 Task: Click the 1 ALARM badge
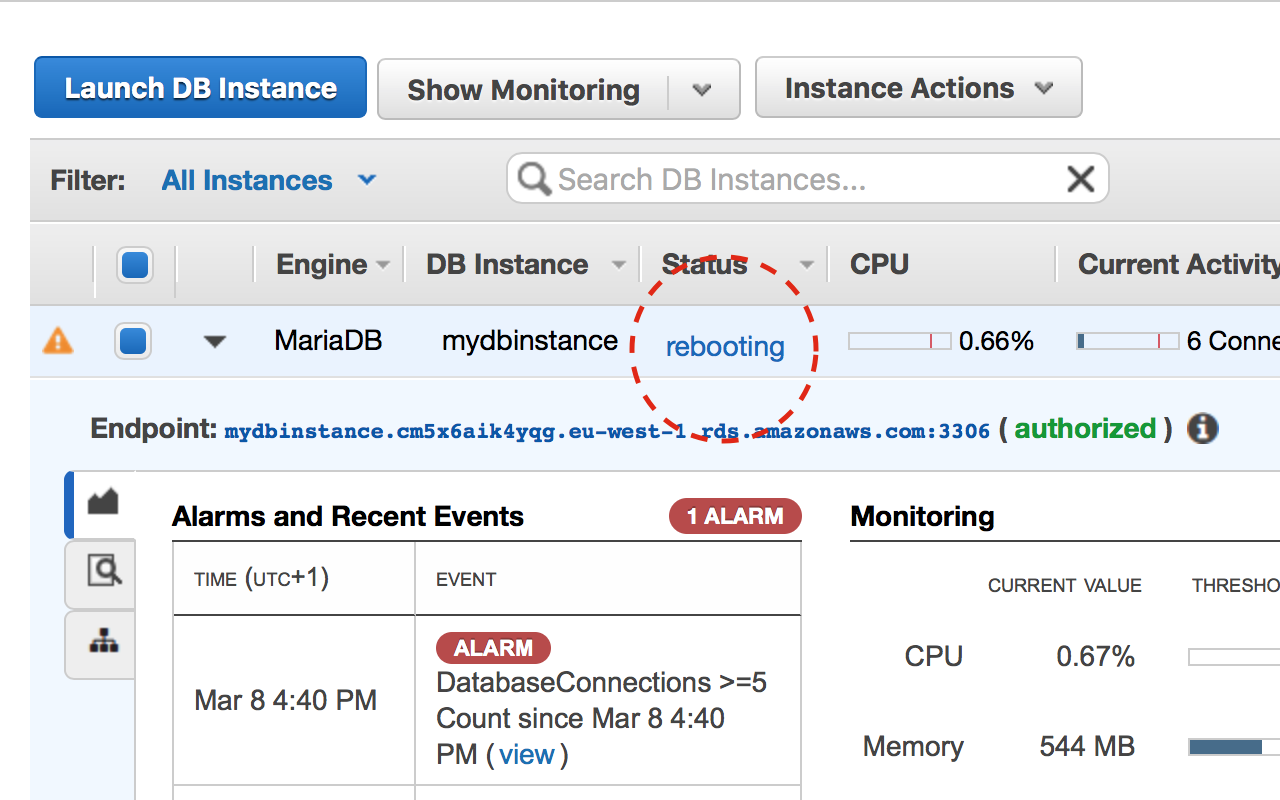tap(735, 516)
